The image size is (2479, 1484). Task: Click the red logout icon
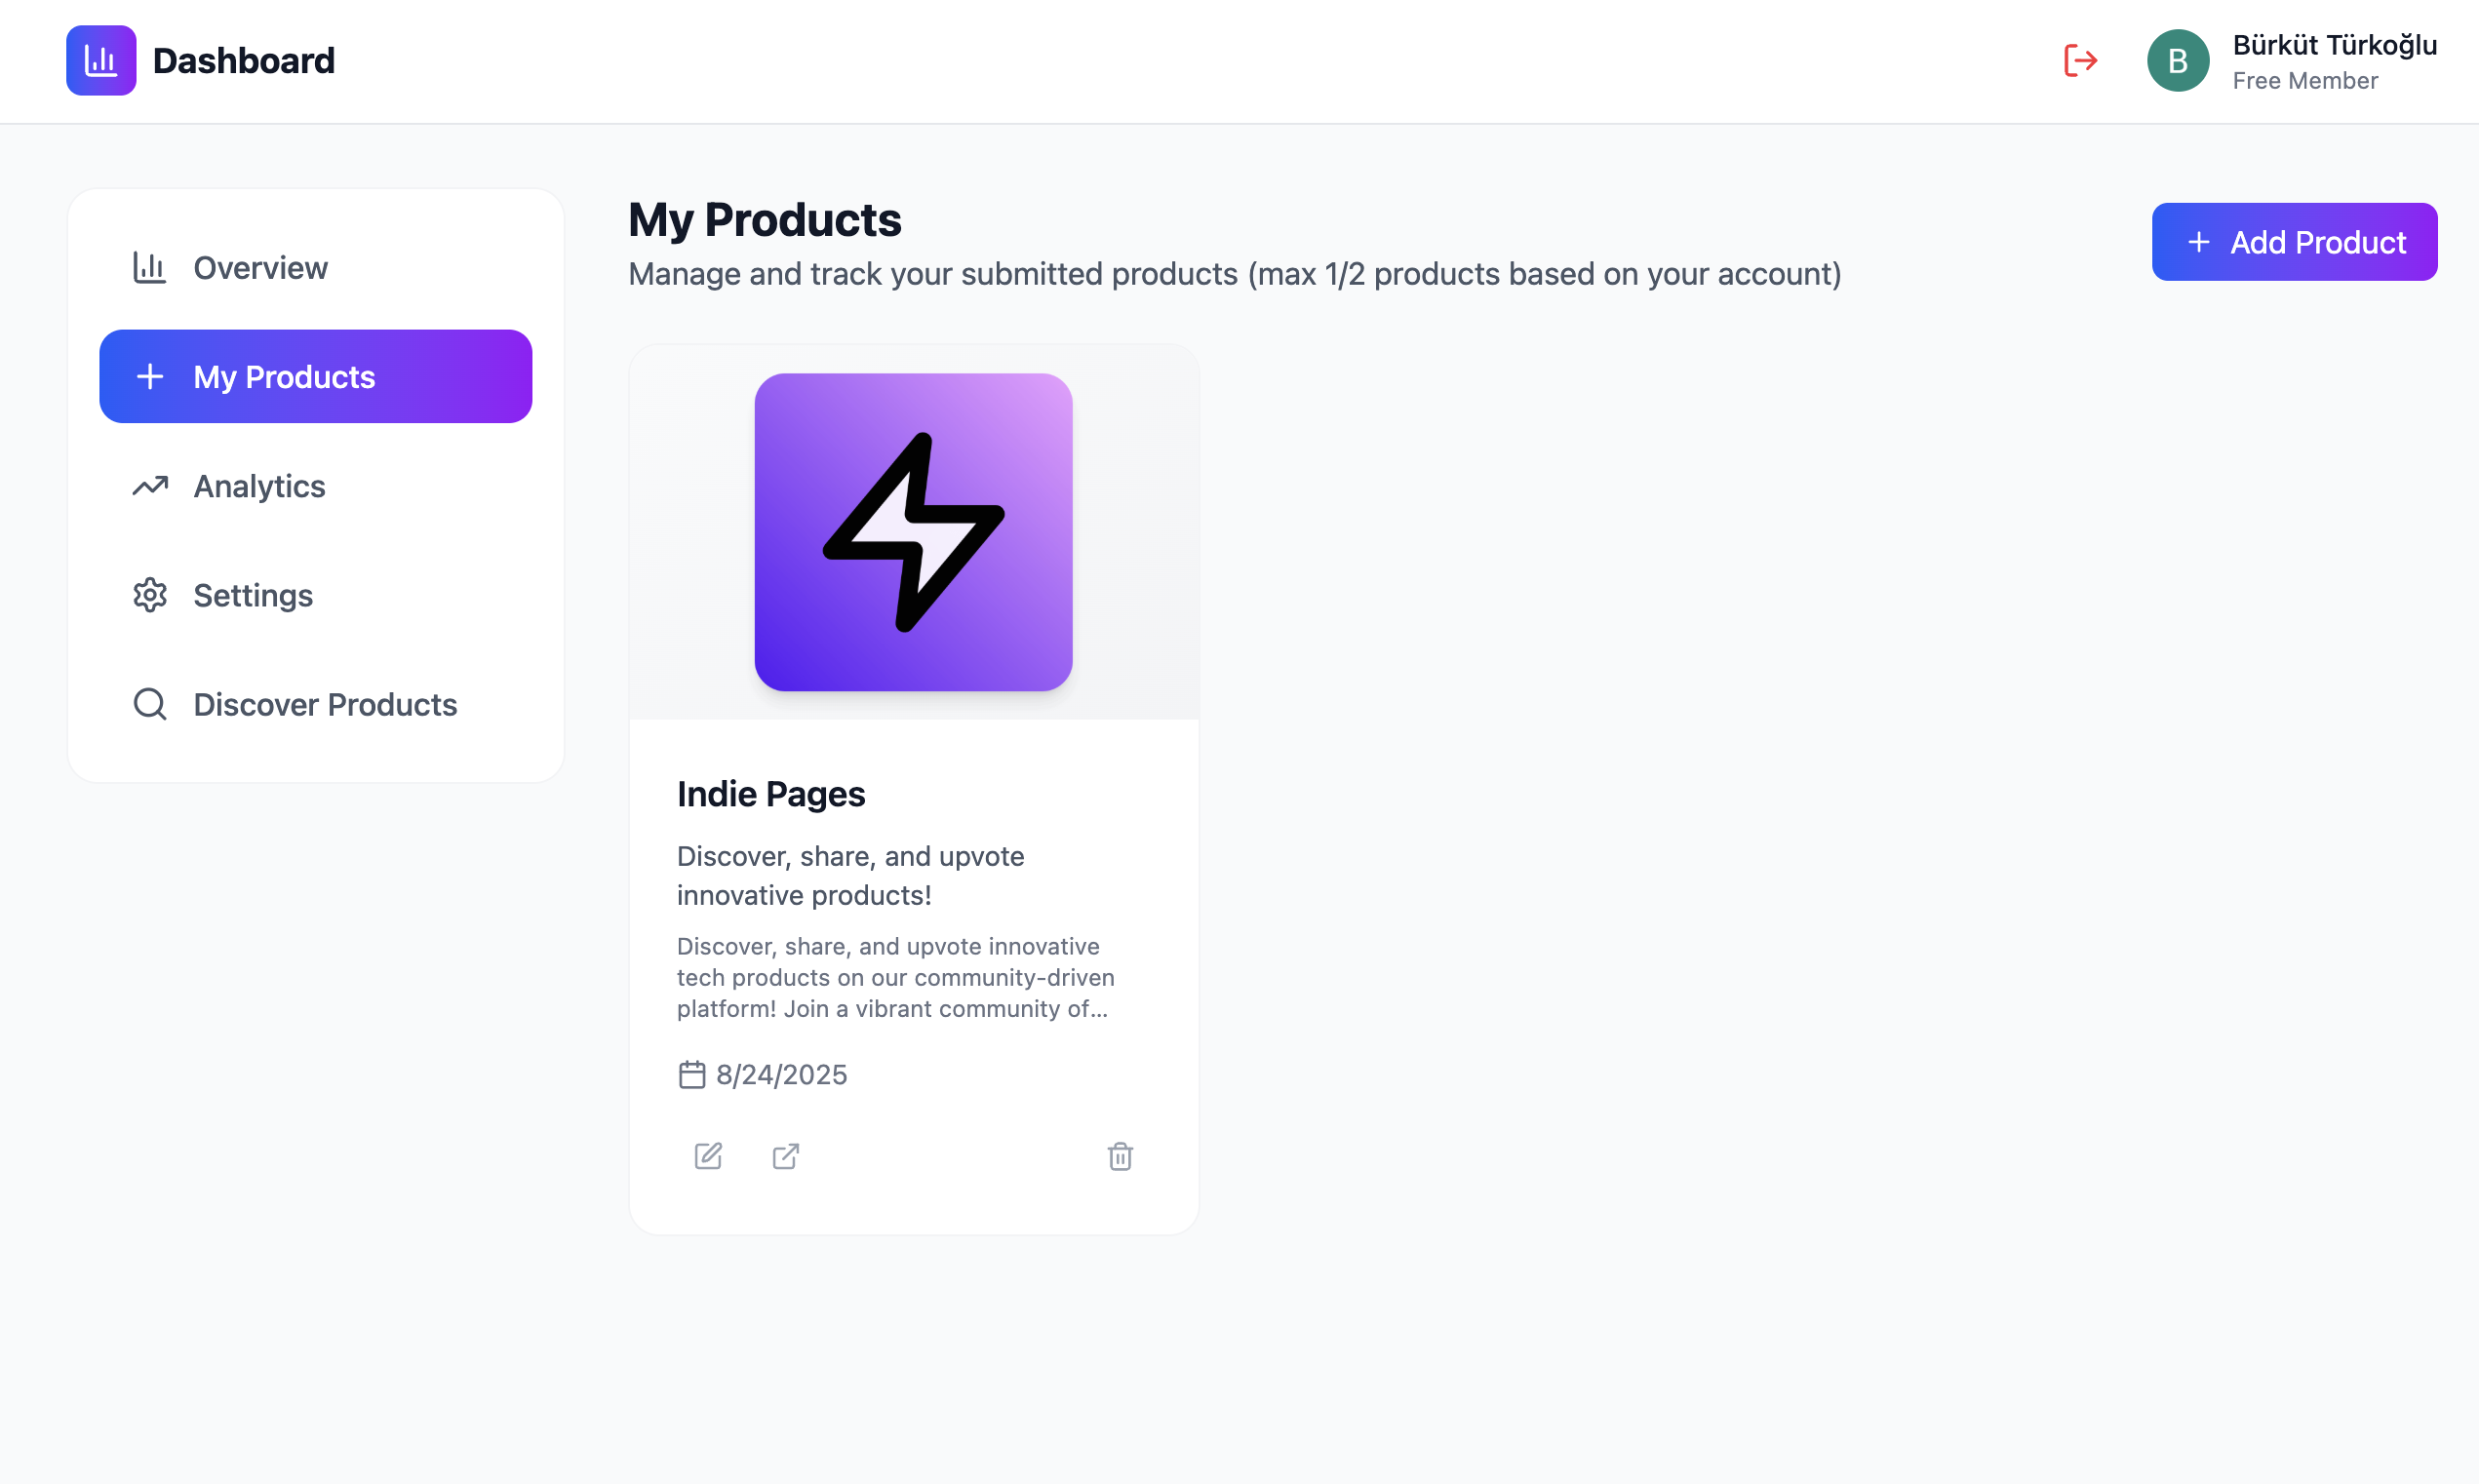2080,60
